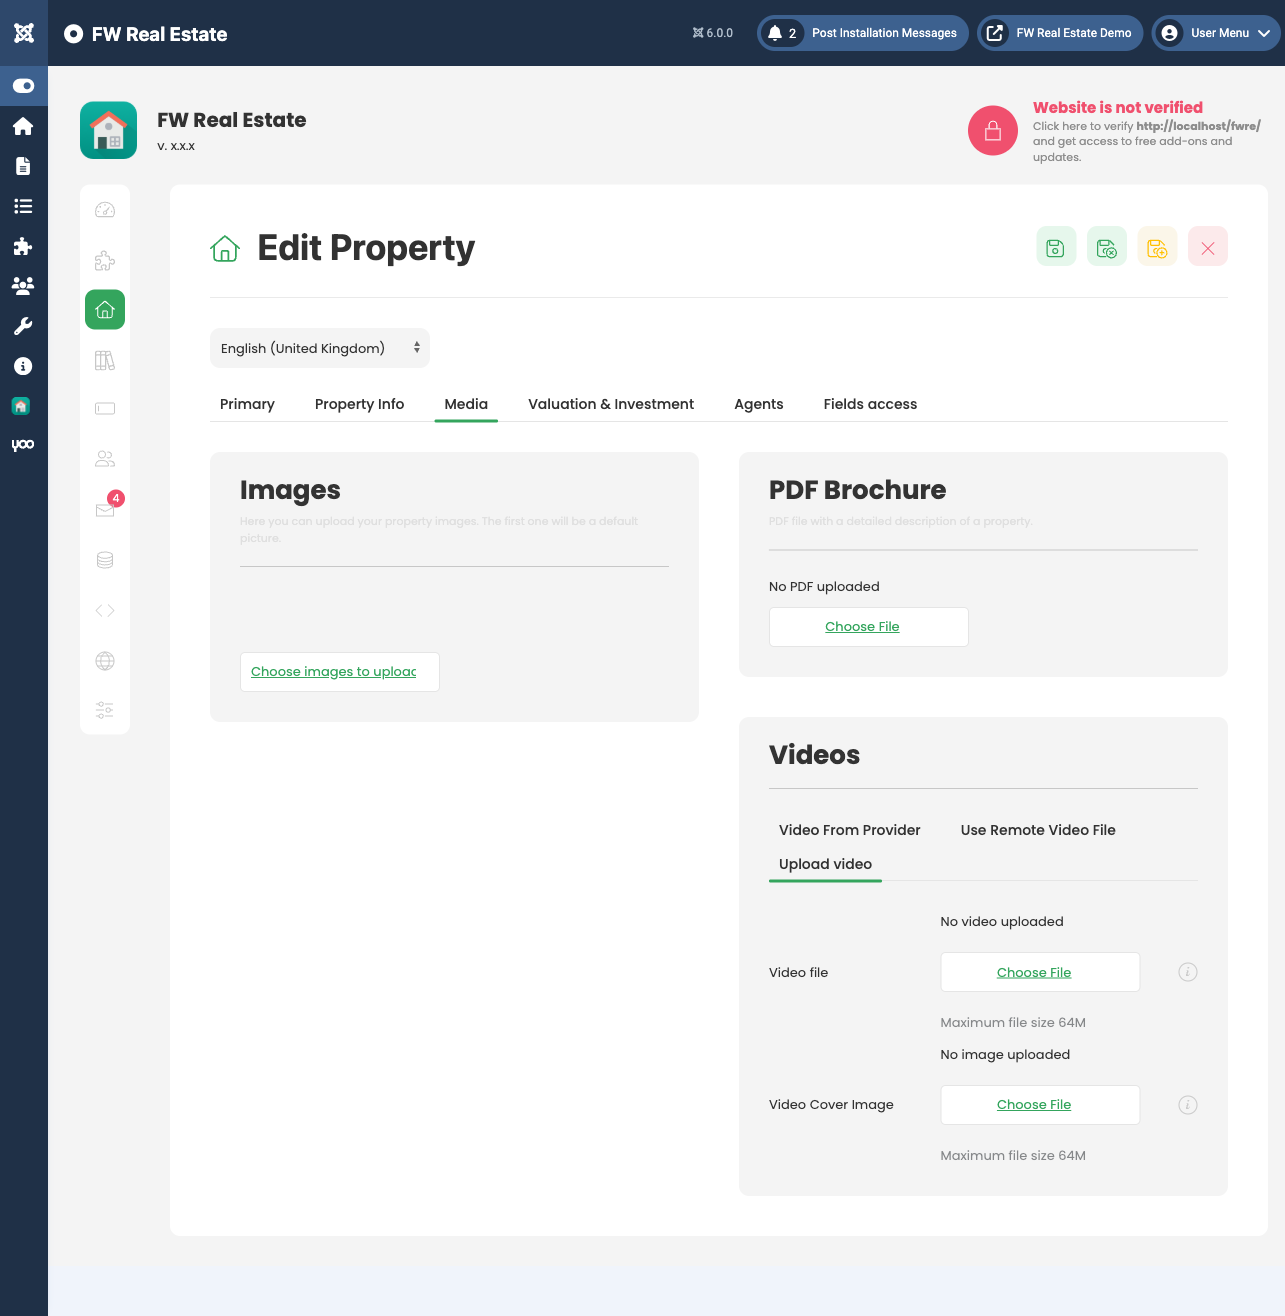The image size is (1285, 1316).
Task: Open Post Installation Messages notifications
Action: (862, 33)
